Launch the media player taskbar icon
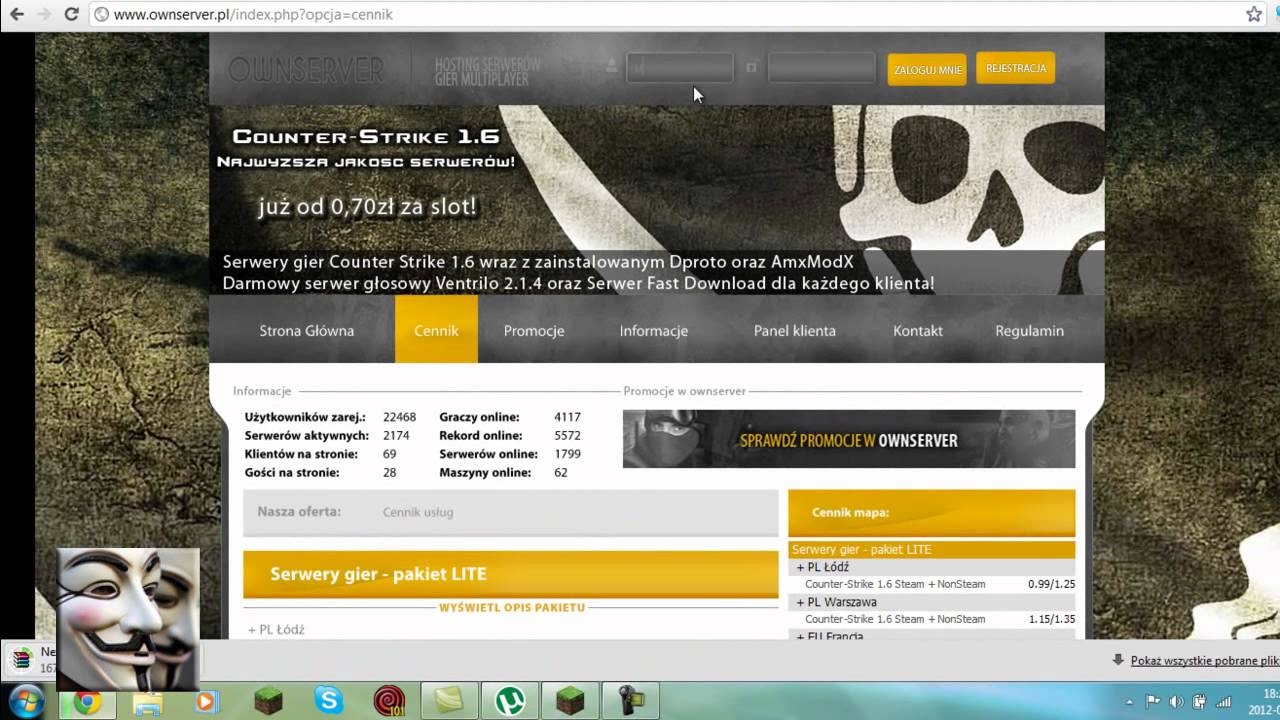Screen dimensions: 1280x720 pyautogui.click(x=206, y=702)
